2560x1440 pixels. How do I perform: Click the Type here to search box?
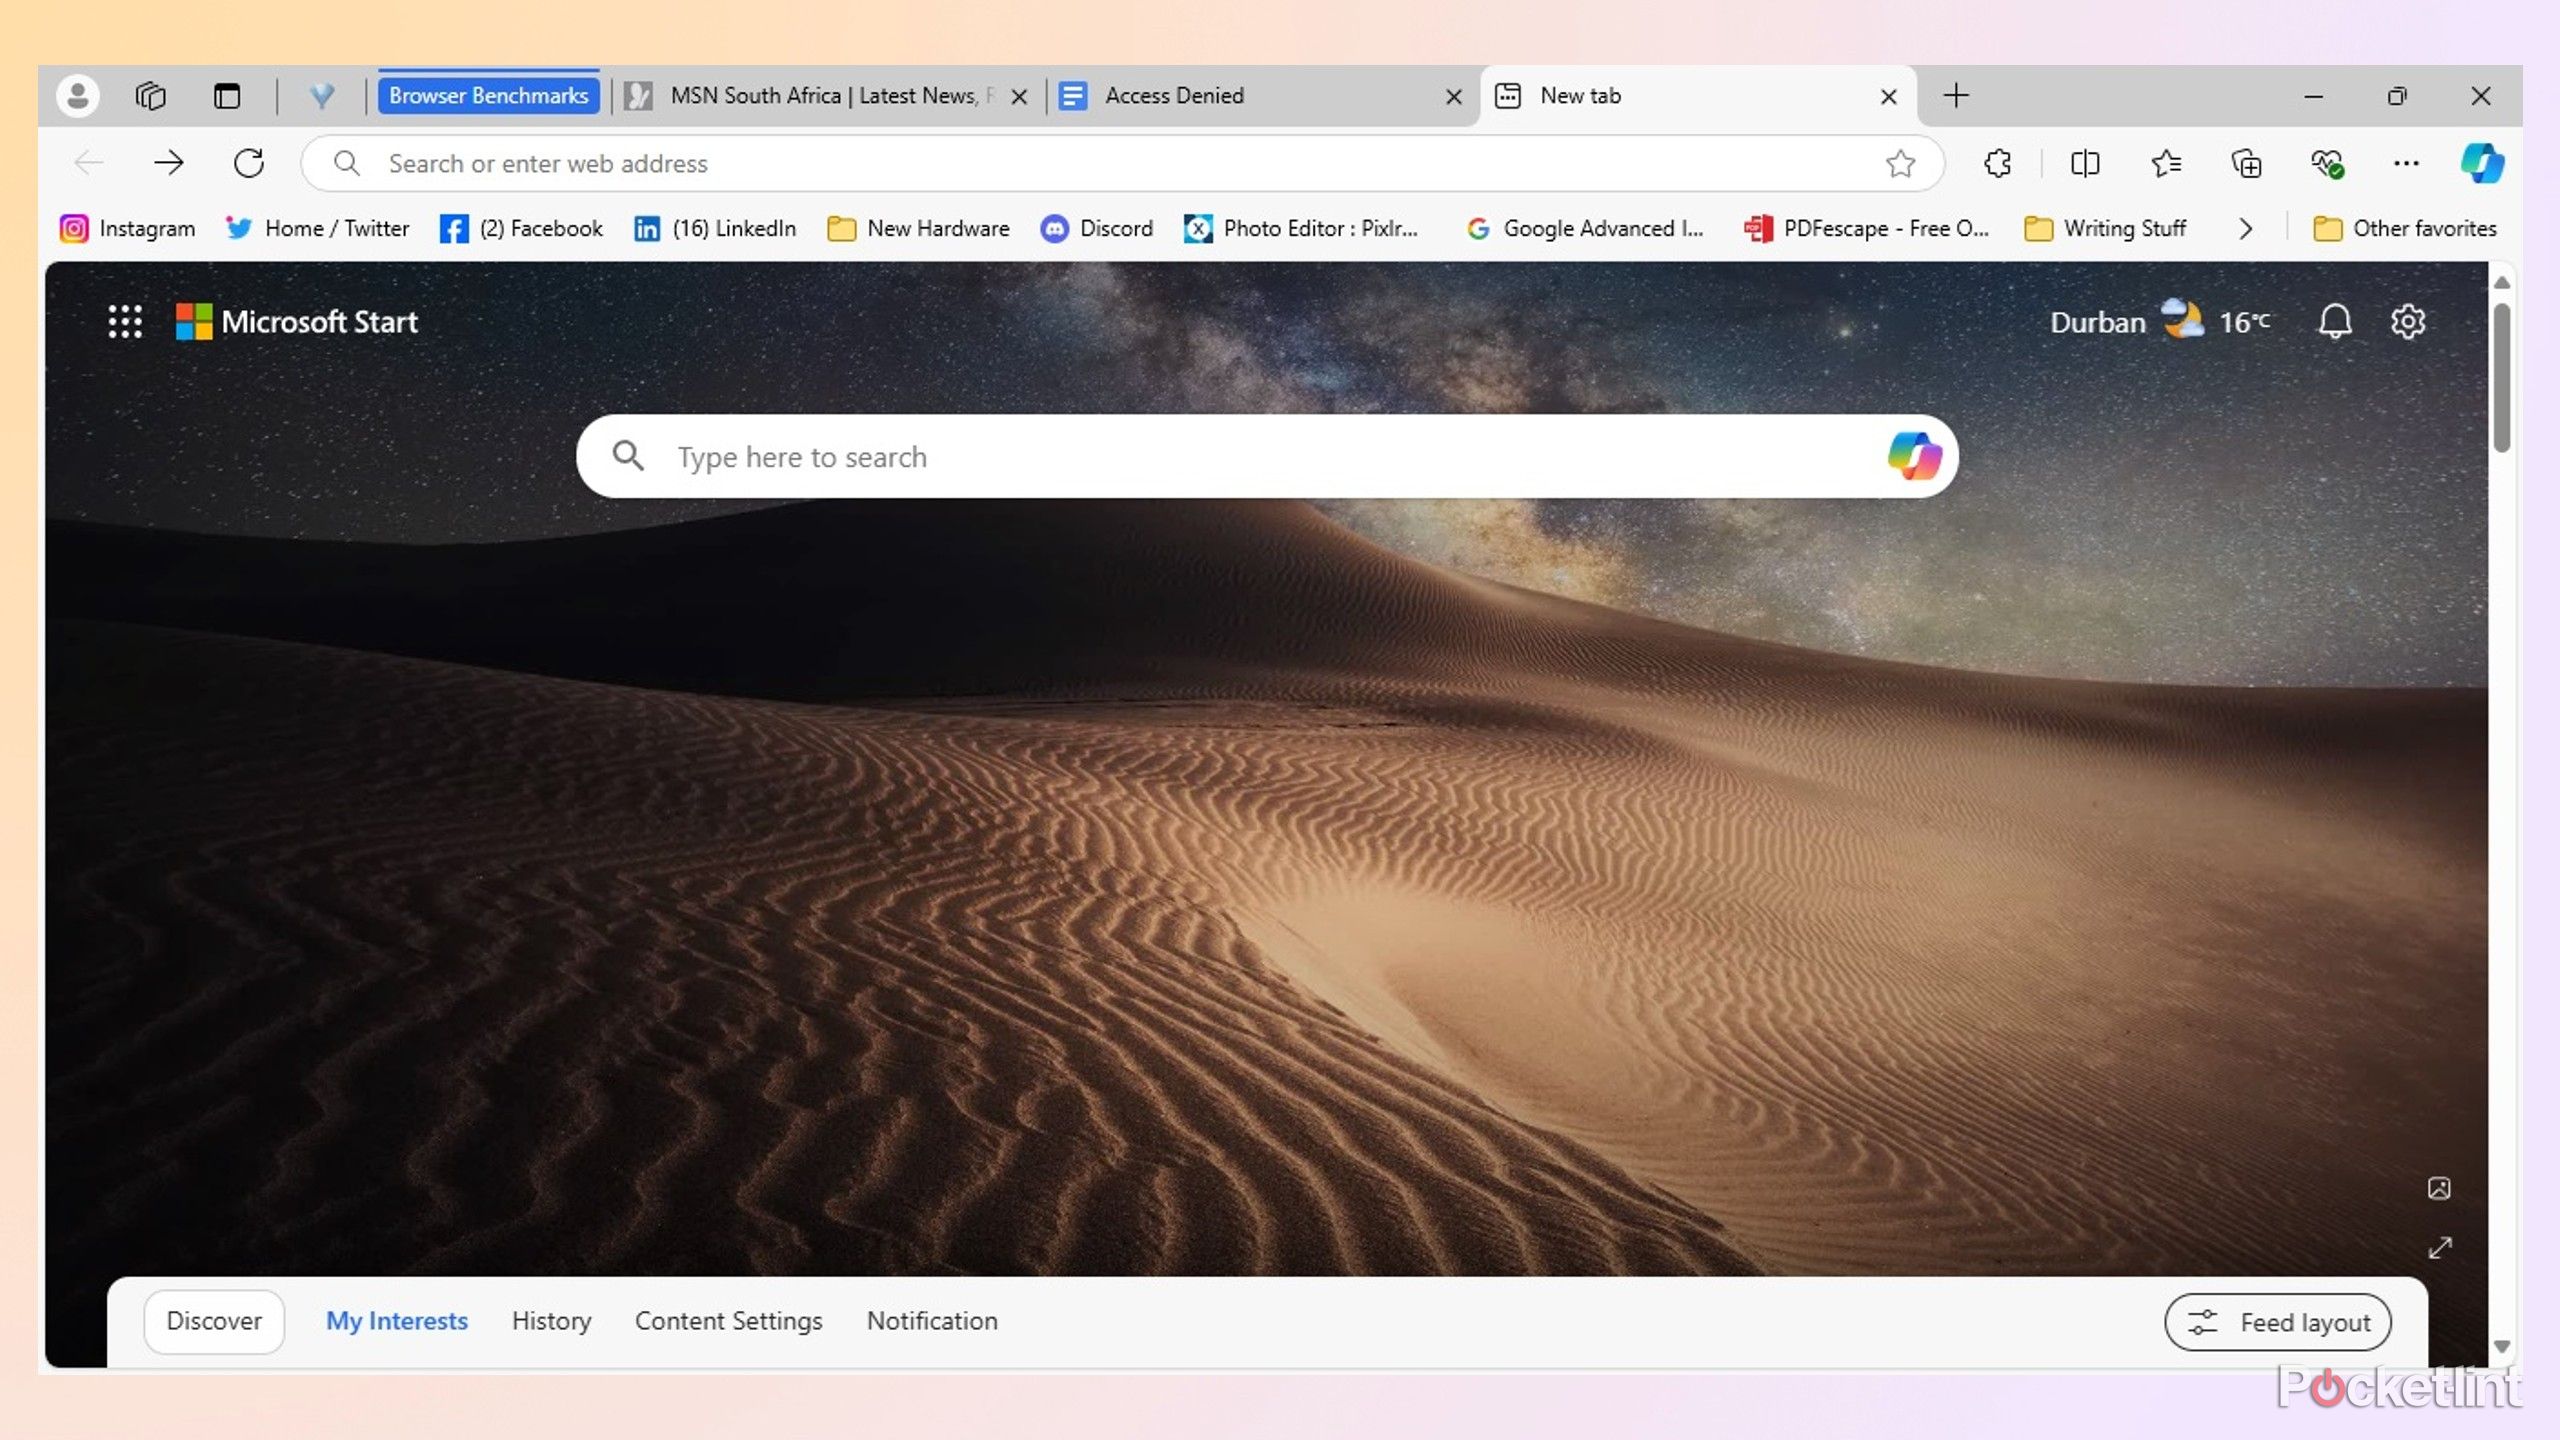(1267, 456)
